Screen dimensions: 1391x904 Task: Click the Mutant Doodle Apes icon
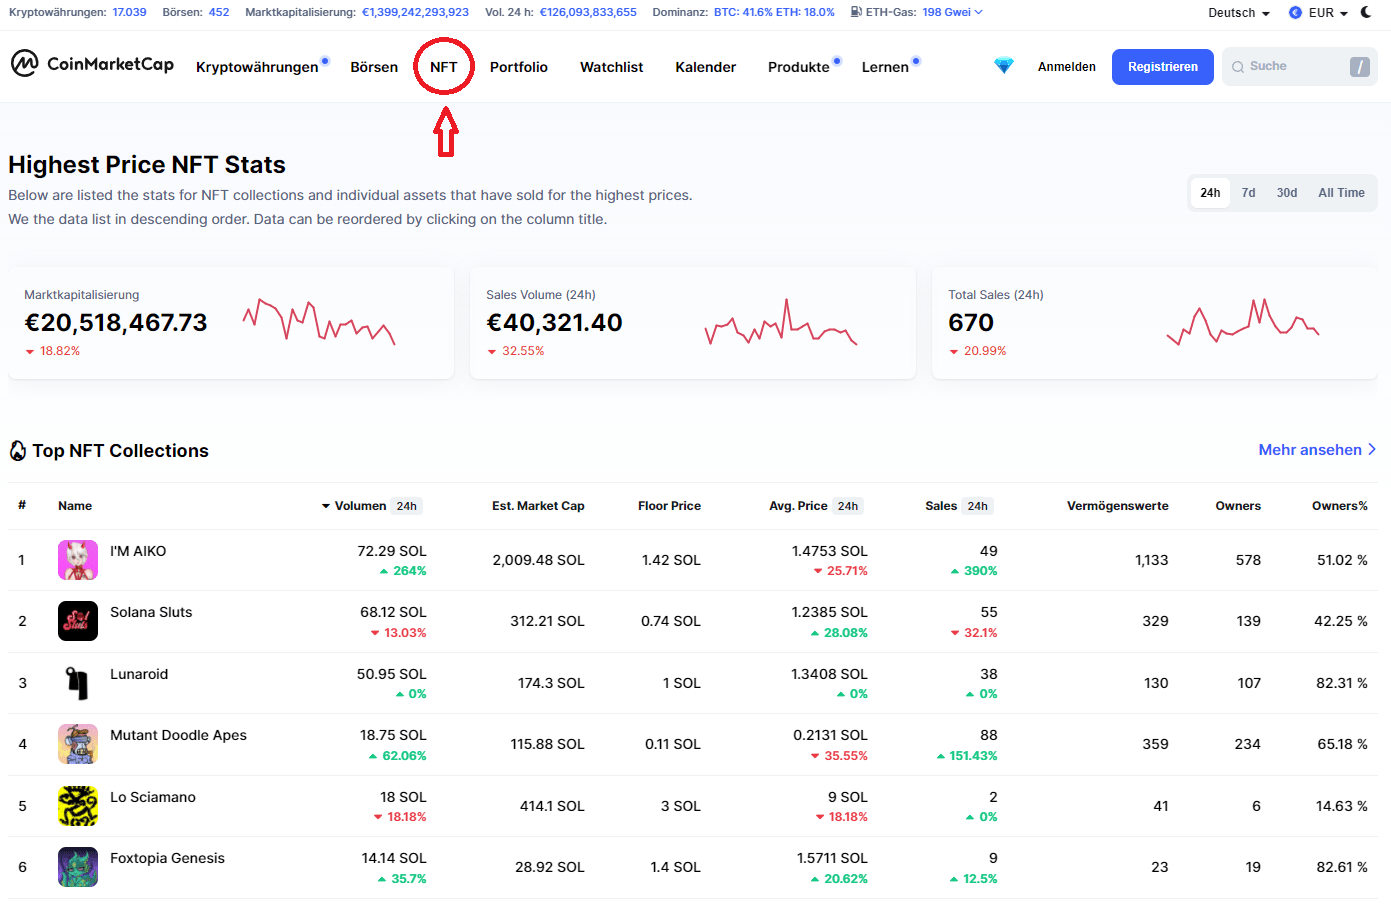(x=78, y=744)
